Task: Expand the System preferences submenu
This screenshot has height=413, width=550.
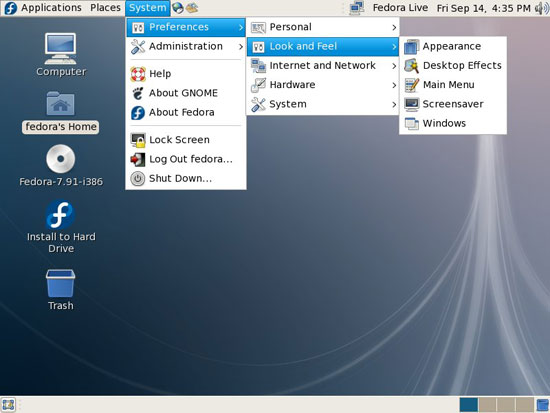Action: (323, 104)
